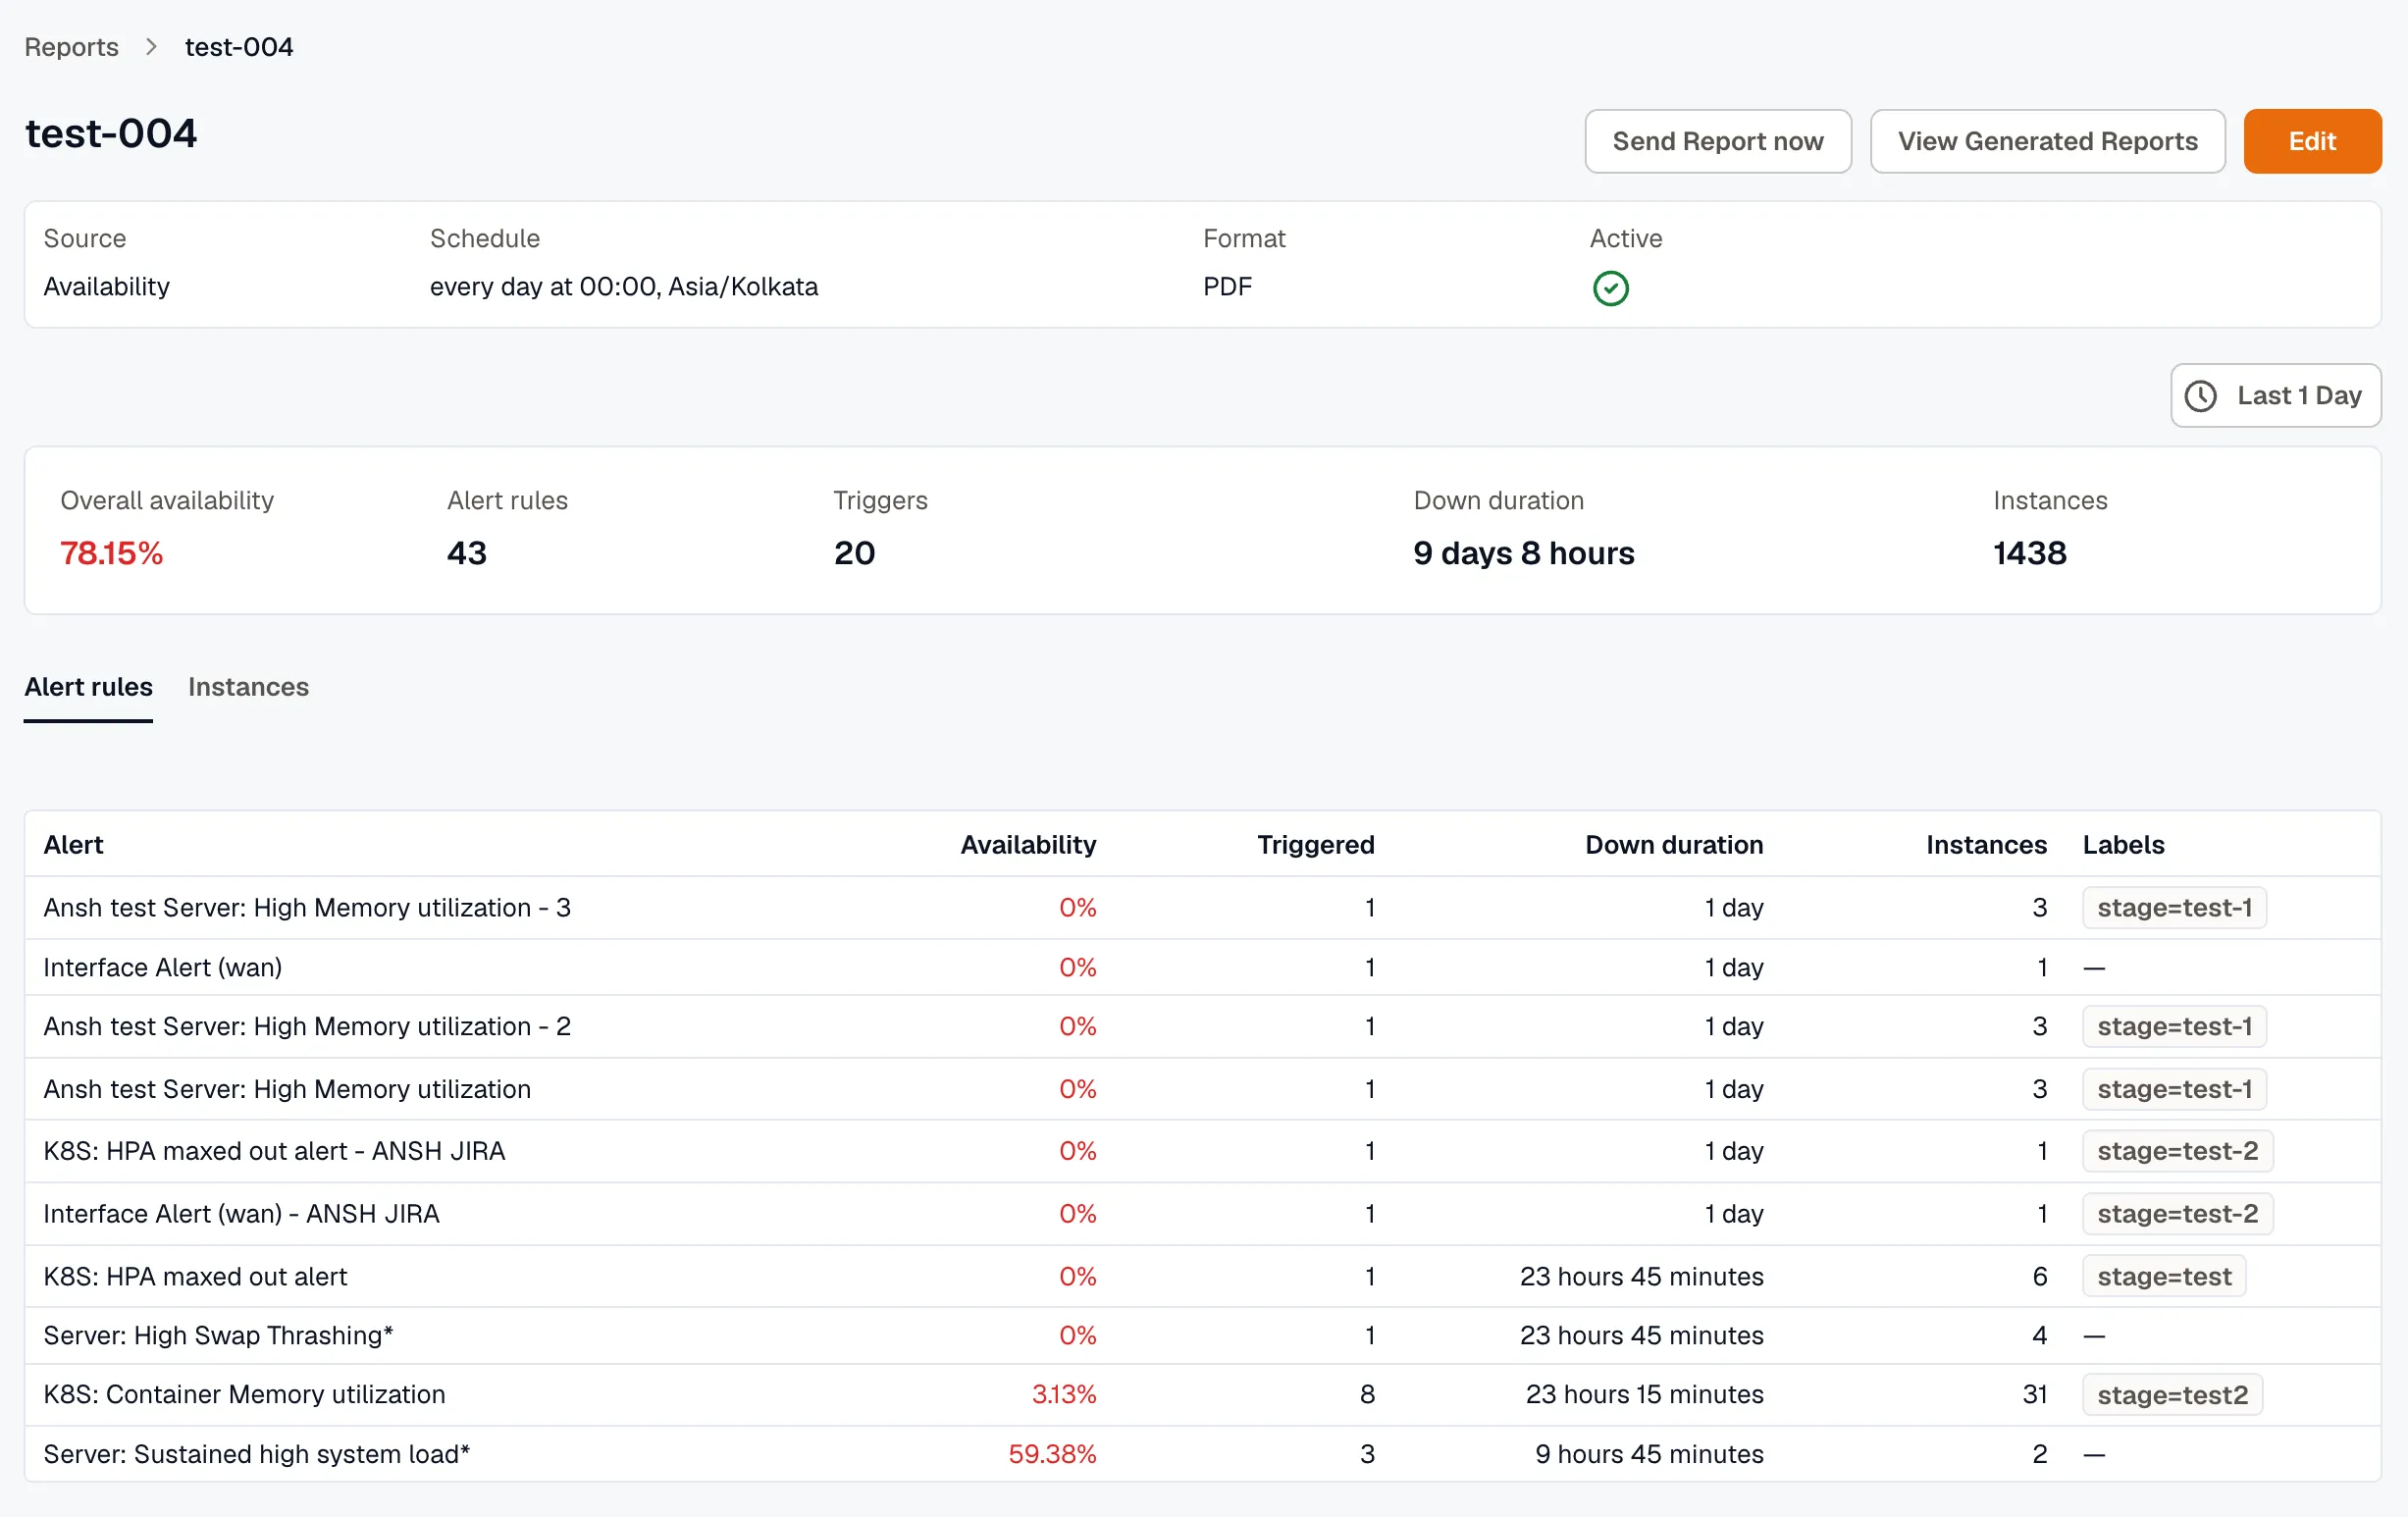Click triggered count 8 in the table

pos(1367,1394)
